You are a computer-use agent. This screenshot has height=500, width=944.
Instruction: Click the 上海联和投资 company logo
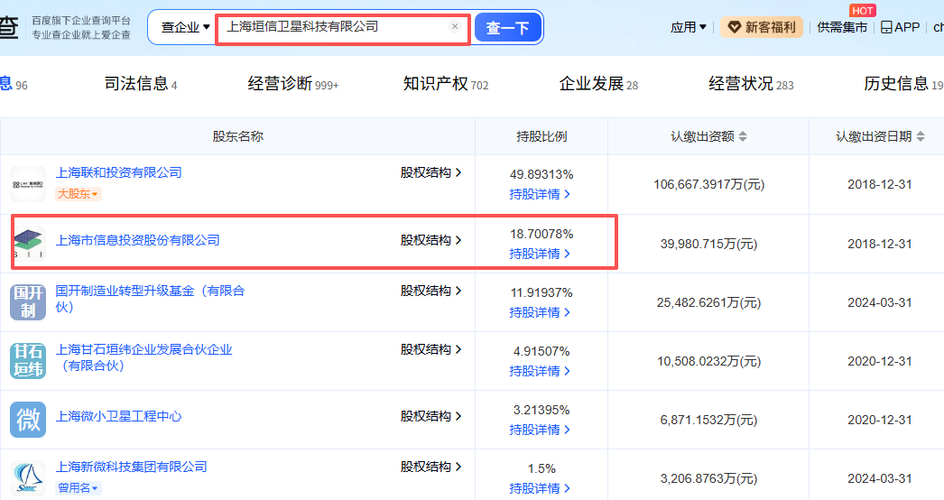tap(28, 184)
